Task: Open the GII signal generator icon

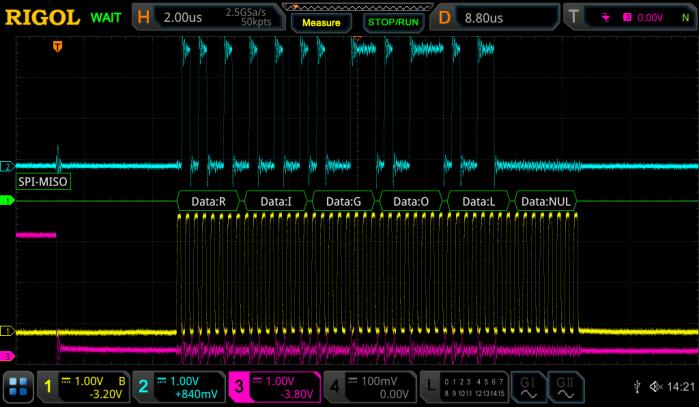Action: coord(565,387)
